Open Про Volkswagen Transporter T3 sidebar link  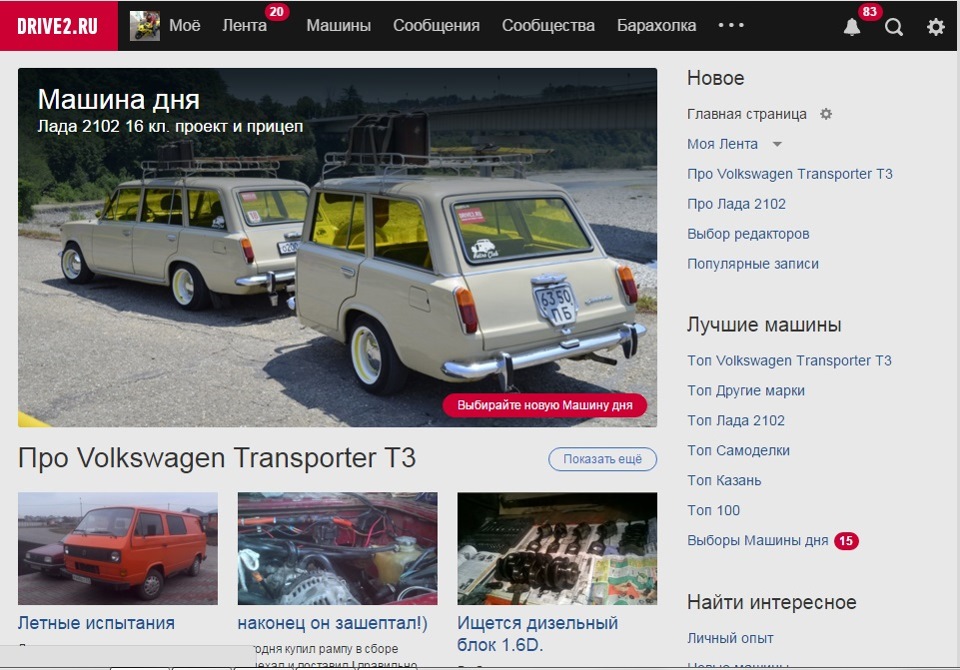790,174
